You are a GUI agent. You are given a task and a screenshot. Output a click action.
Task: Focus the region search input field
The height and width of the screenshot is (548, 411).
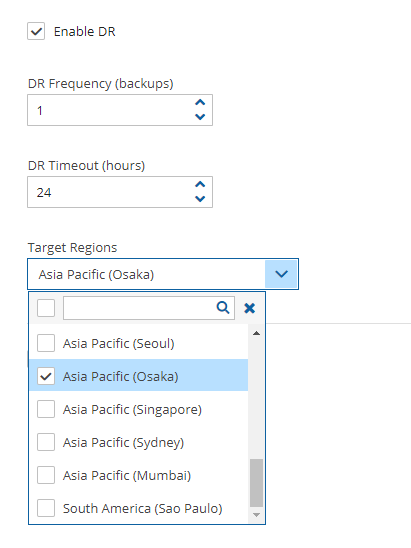click(x=140, y=308)
